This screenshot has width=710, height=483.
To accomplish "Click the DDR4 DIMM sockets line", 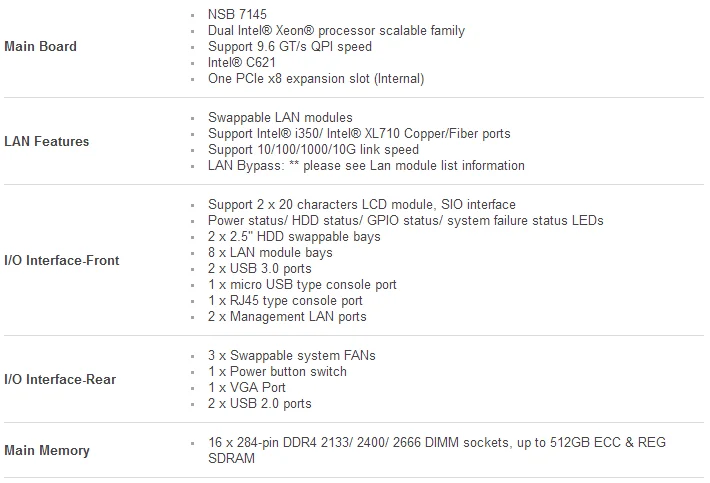I will pyautogui.click(x=436, y=443).
